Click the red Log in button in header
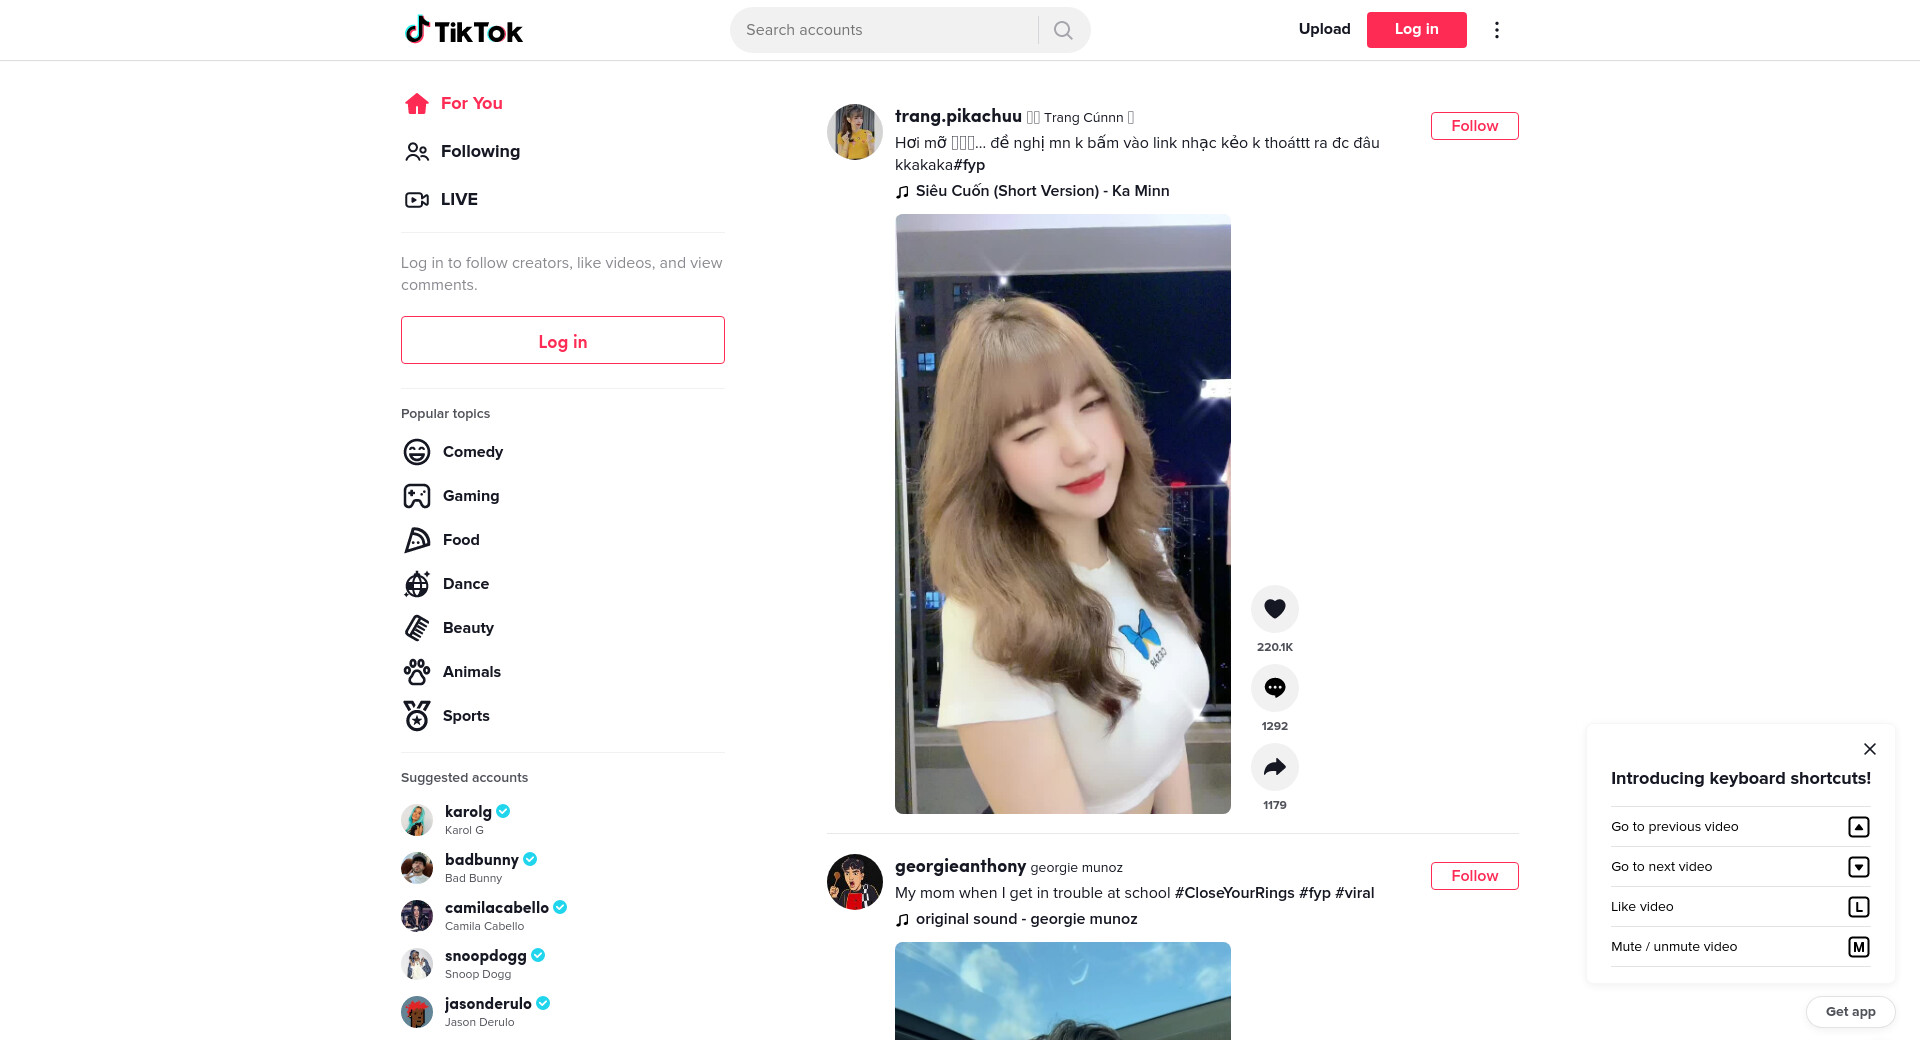The image size is (1920, 1040). (x=1416, y=30)
